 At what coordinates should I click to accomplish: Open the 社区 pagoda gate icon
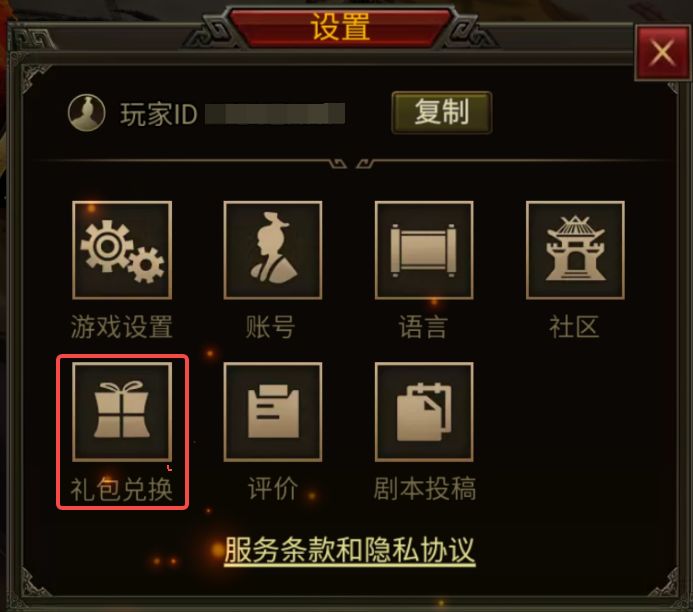575,250
